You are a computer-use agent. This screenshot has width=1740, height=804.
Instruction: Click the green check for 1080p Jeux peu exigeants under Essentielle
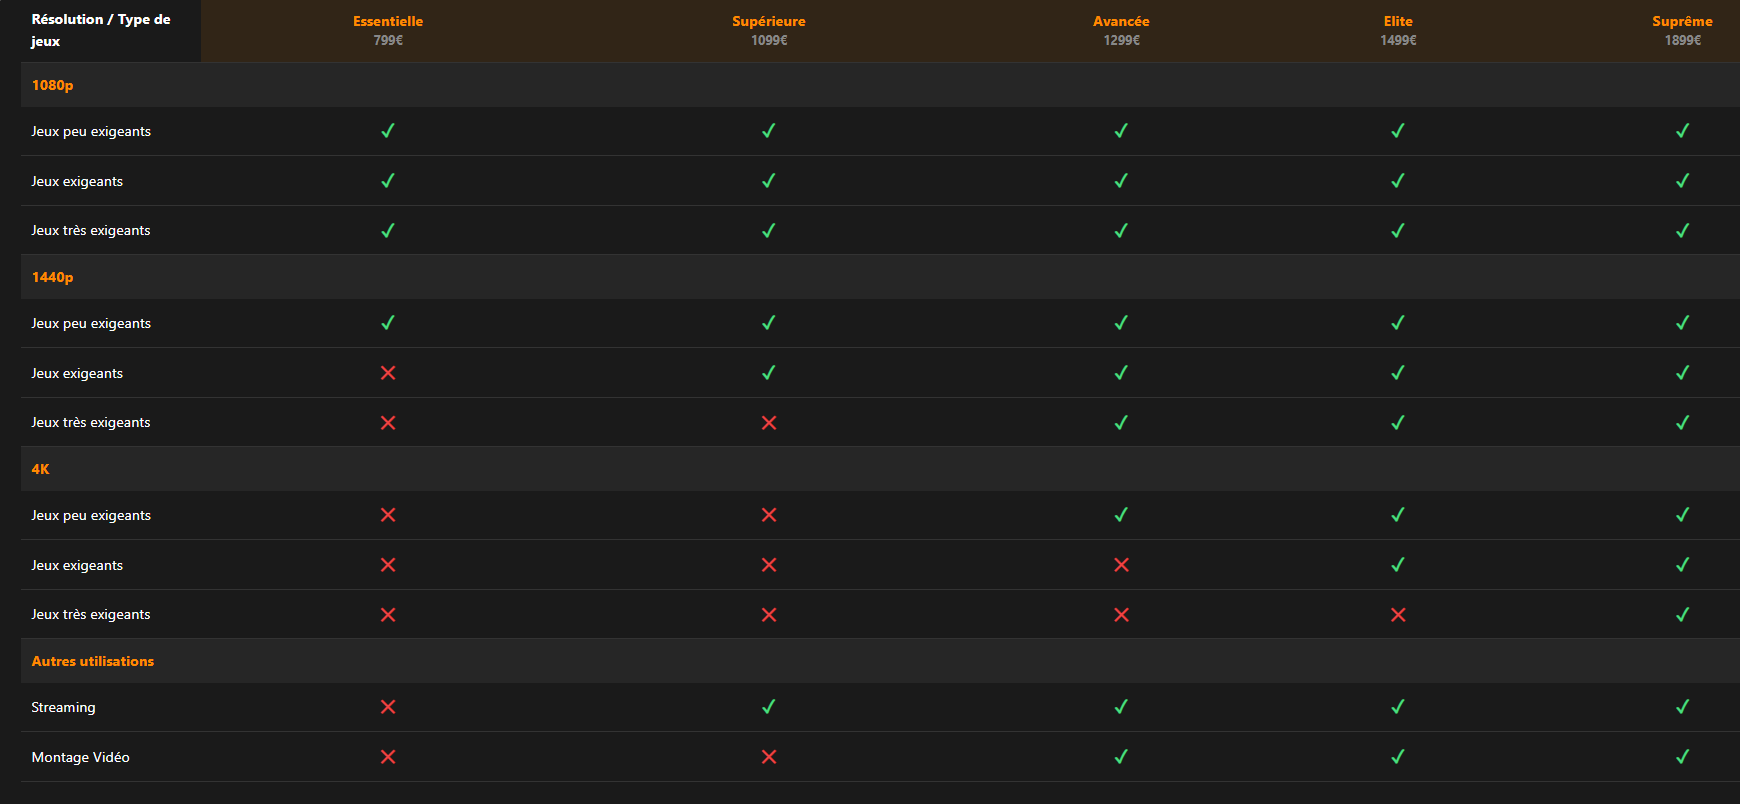click(x=388, y=131)
